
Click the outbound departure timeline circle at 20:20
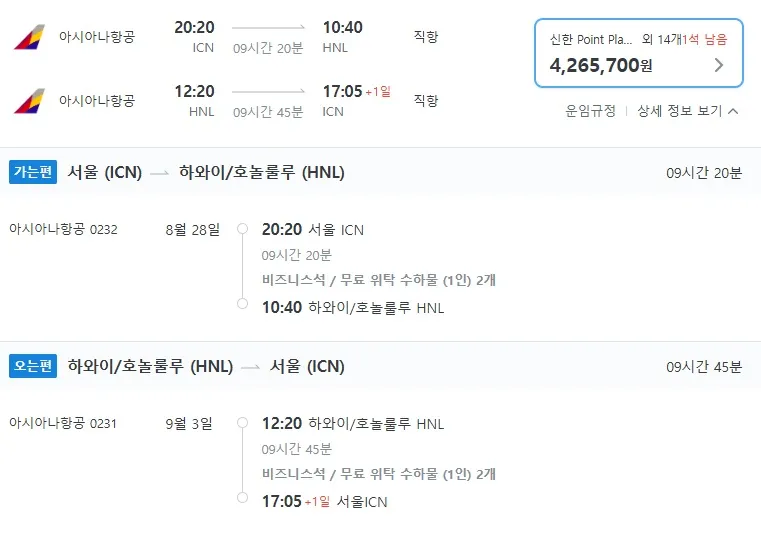[242, 229]
